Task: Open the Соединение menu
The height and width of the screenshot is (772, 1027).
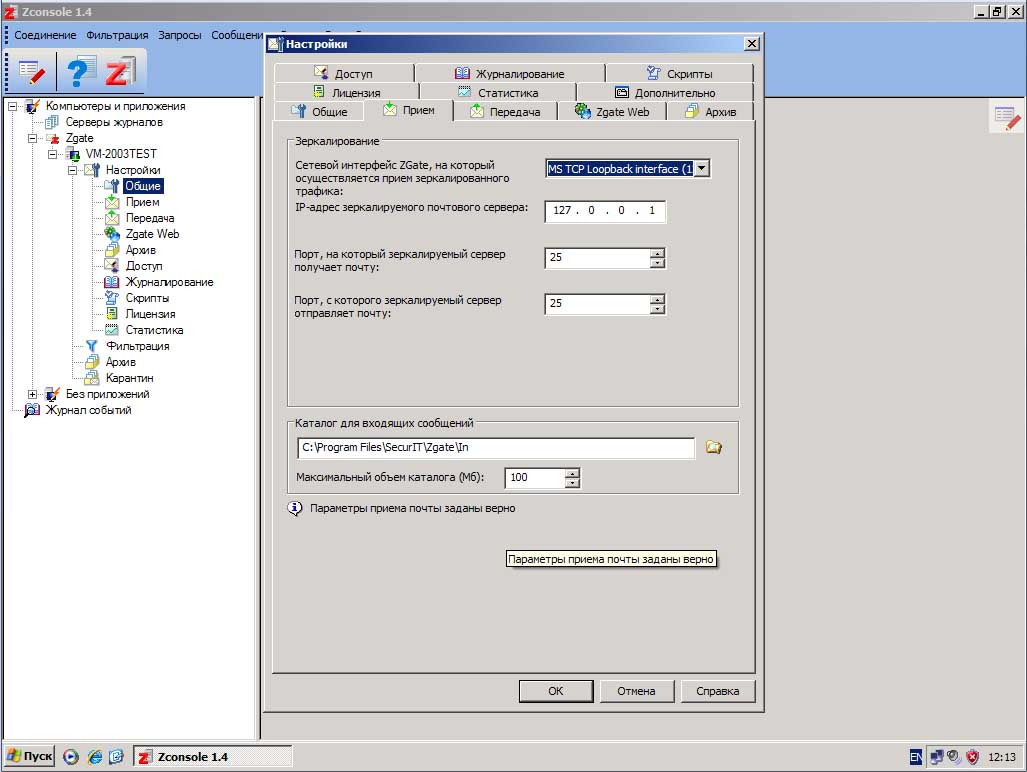Action: [45, 35]
